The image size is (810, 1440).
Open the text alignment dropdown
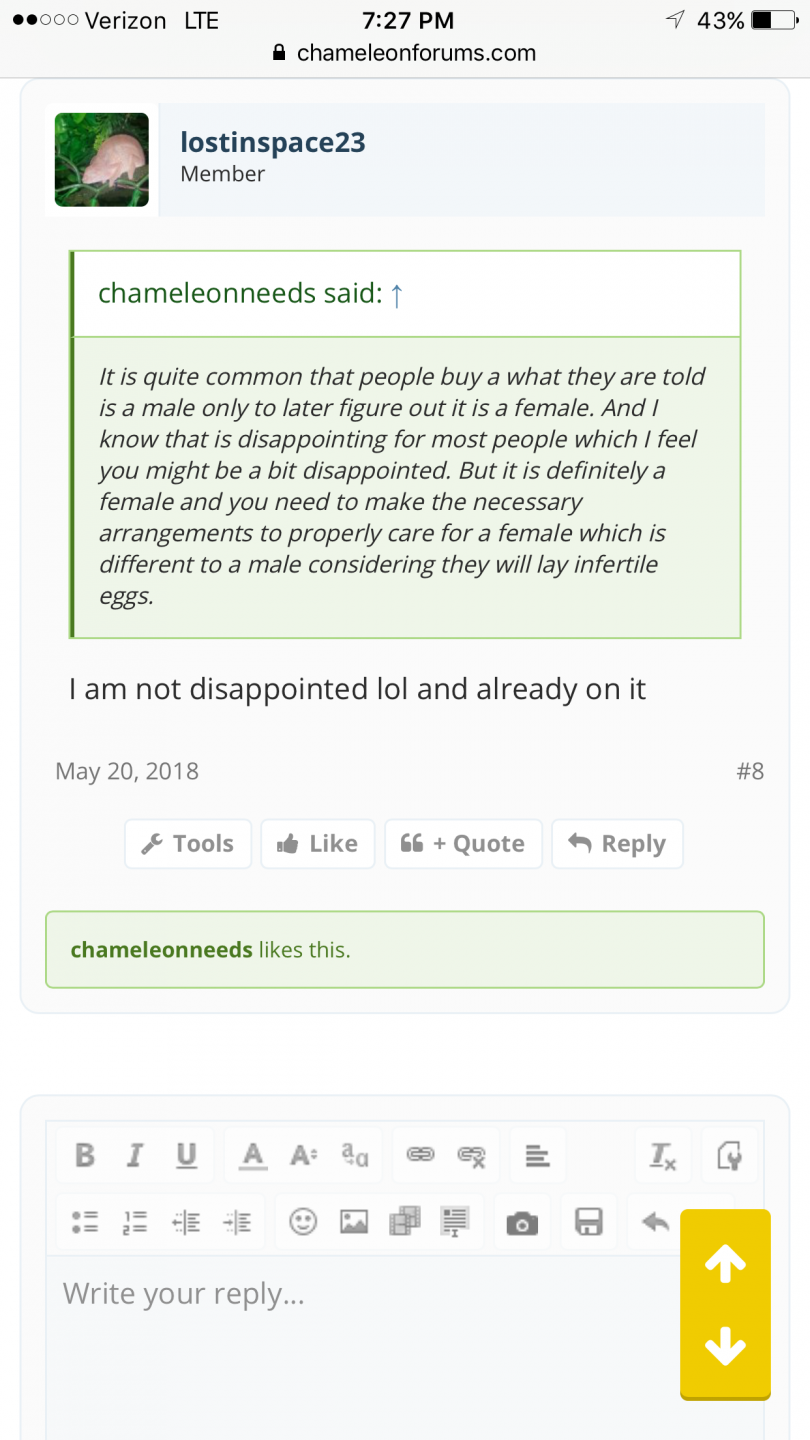538,1156
